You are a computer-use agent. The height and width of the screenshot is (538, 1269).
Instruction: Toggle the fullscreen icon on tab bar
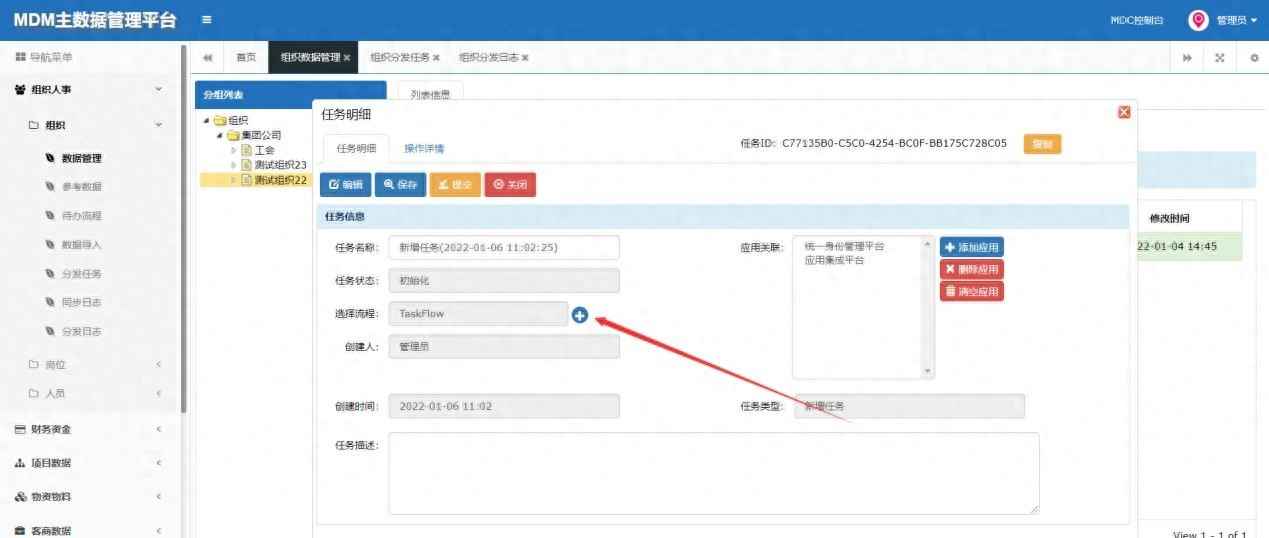[x=1220, y=58]
